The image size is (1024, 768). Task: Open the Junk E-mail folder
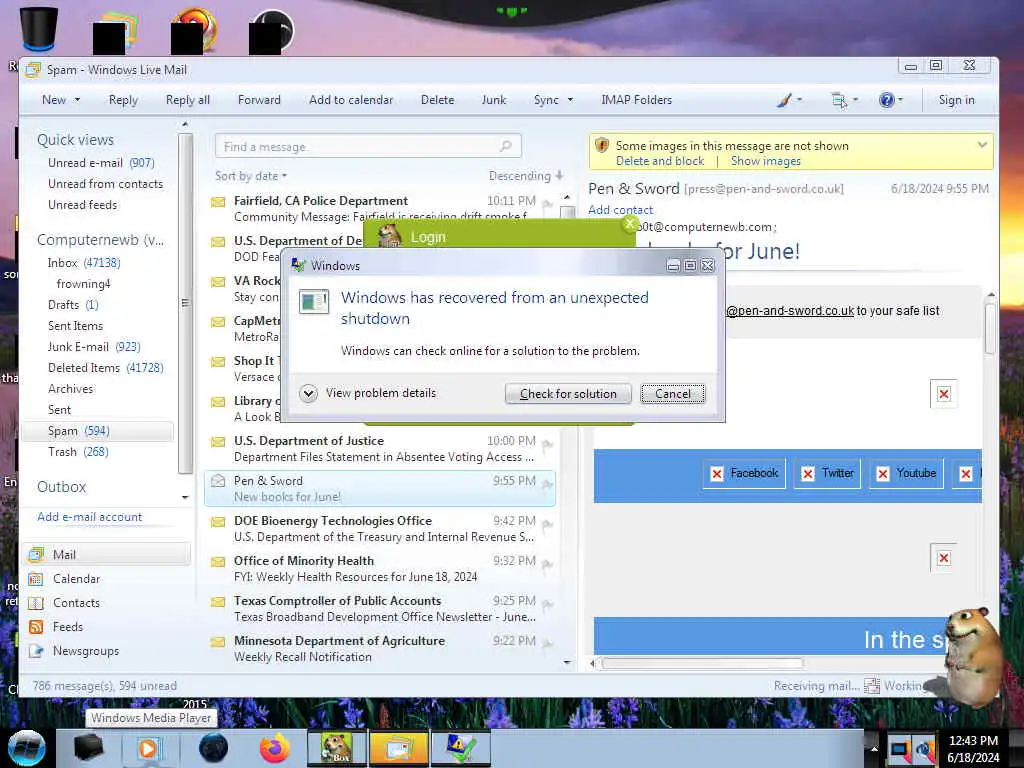tap(93, 346)
